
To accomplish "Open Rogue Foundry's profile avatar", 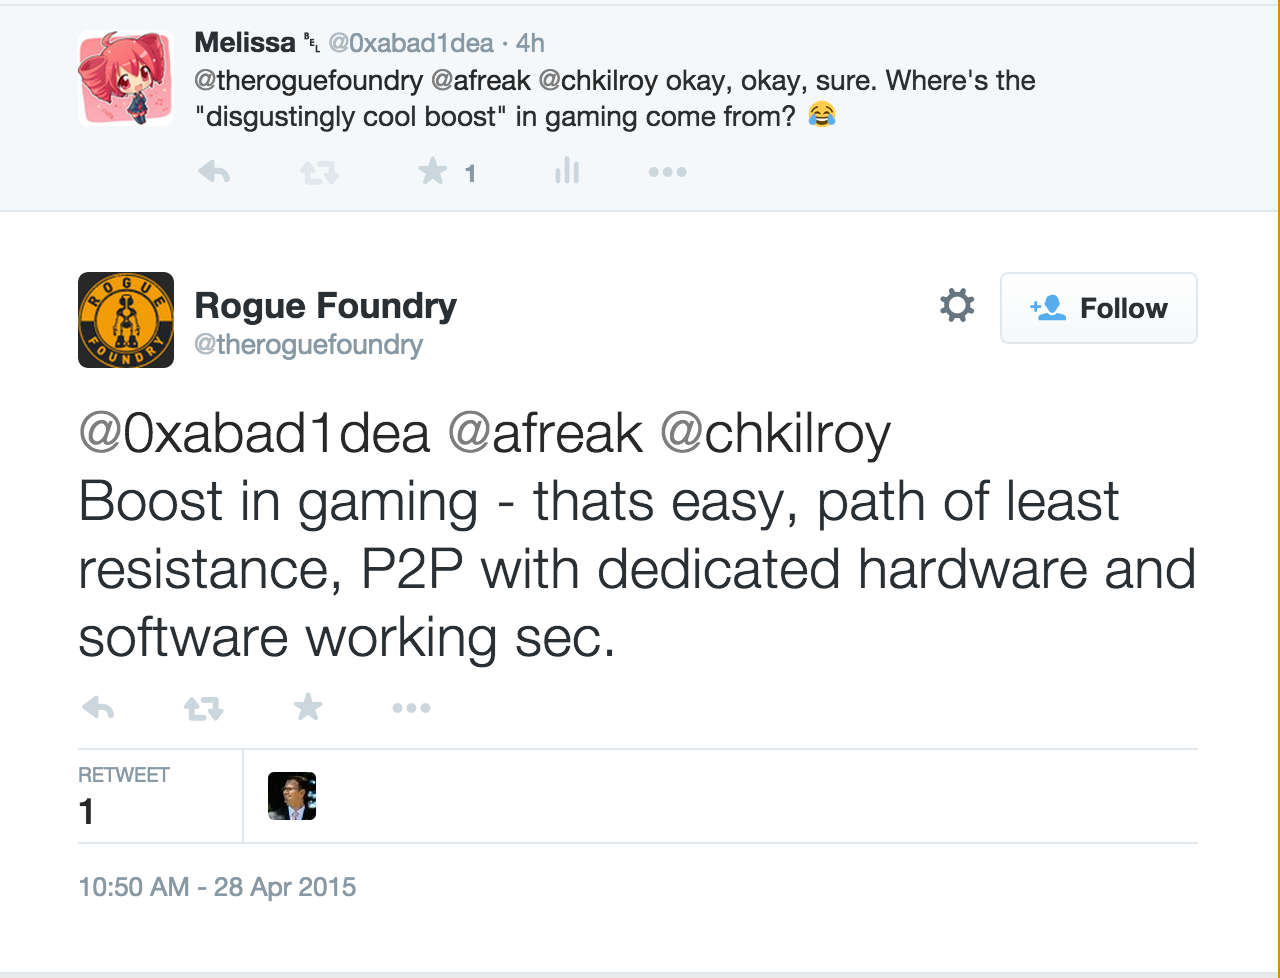I will point(126,320).
